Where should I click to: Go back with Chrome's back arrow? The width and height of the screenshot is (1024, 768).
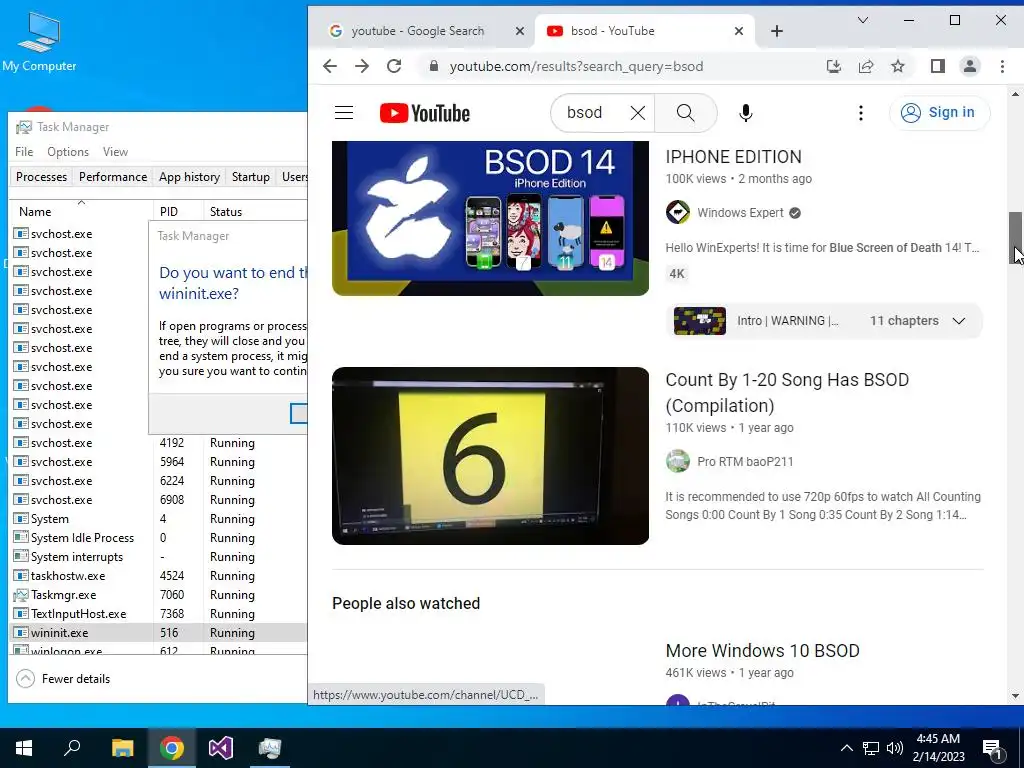[330, 66]
